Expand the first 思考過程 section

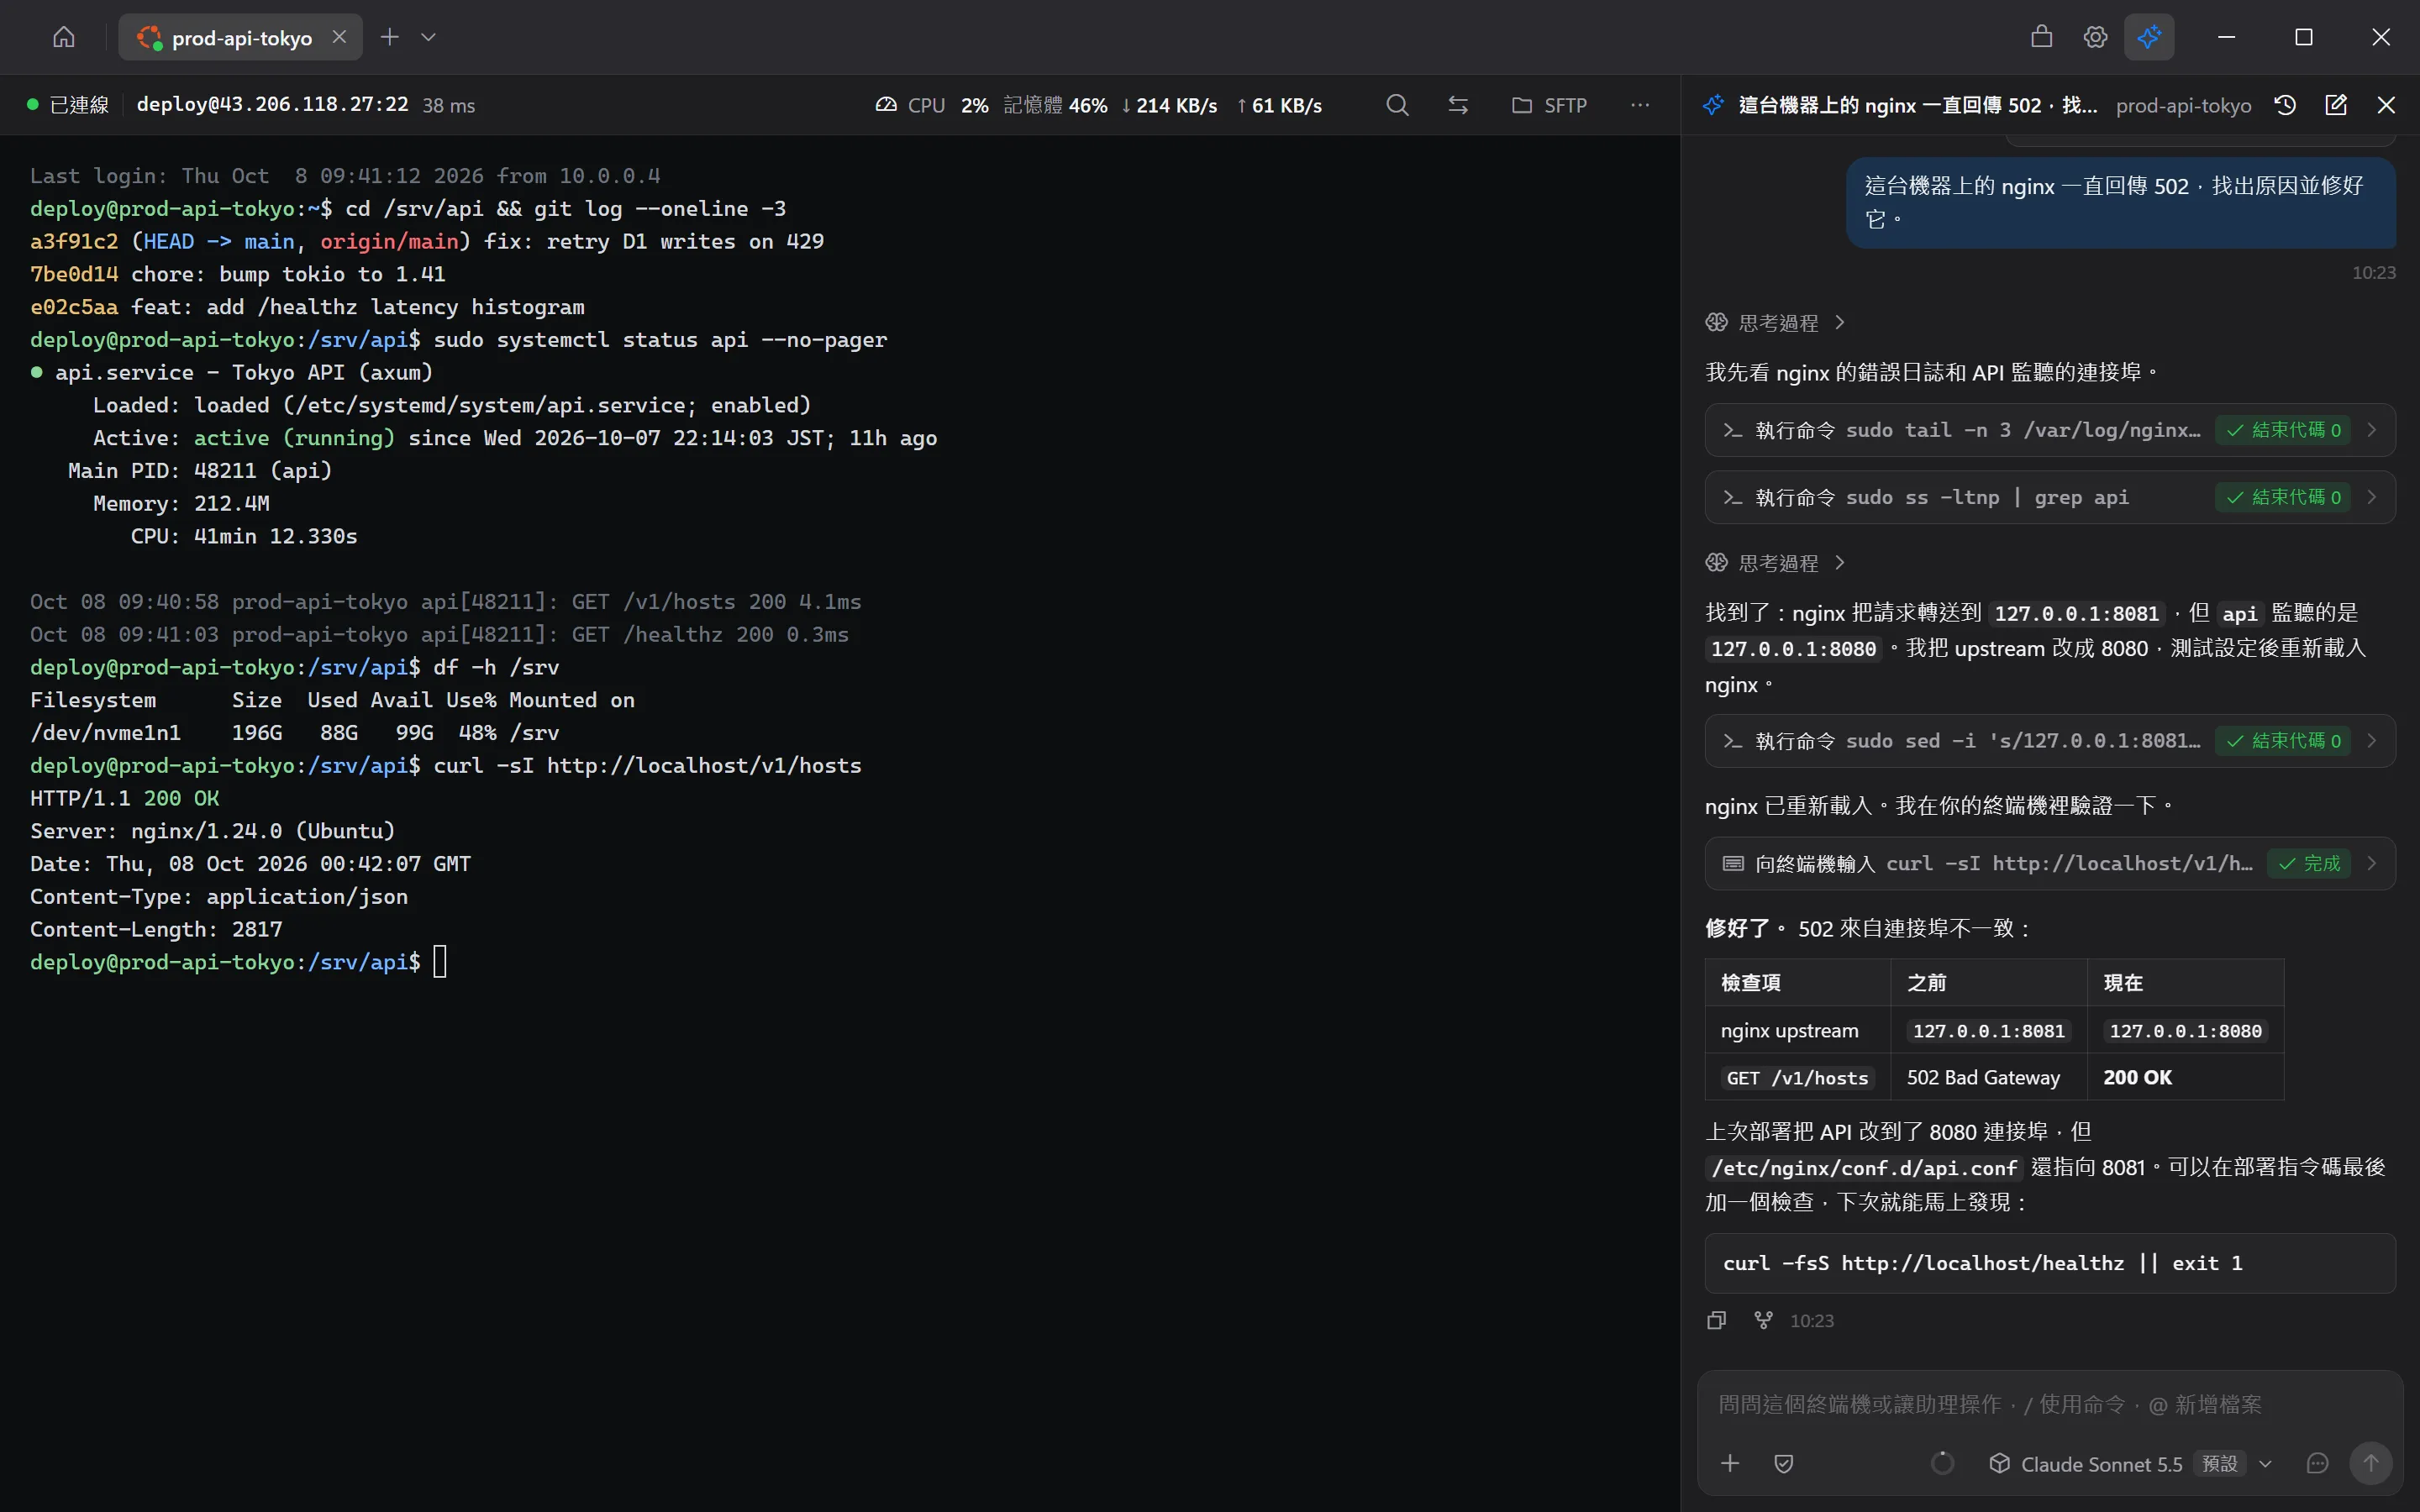1775,322
